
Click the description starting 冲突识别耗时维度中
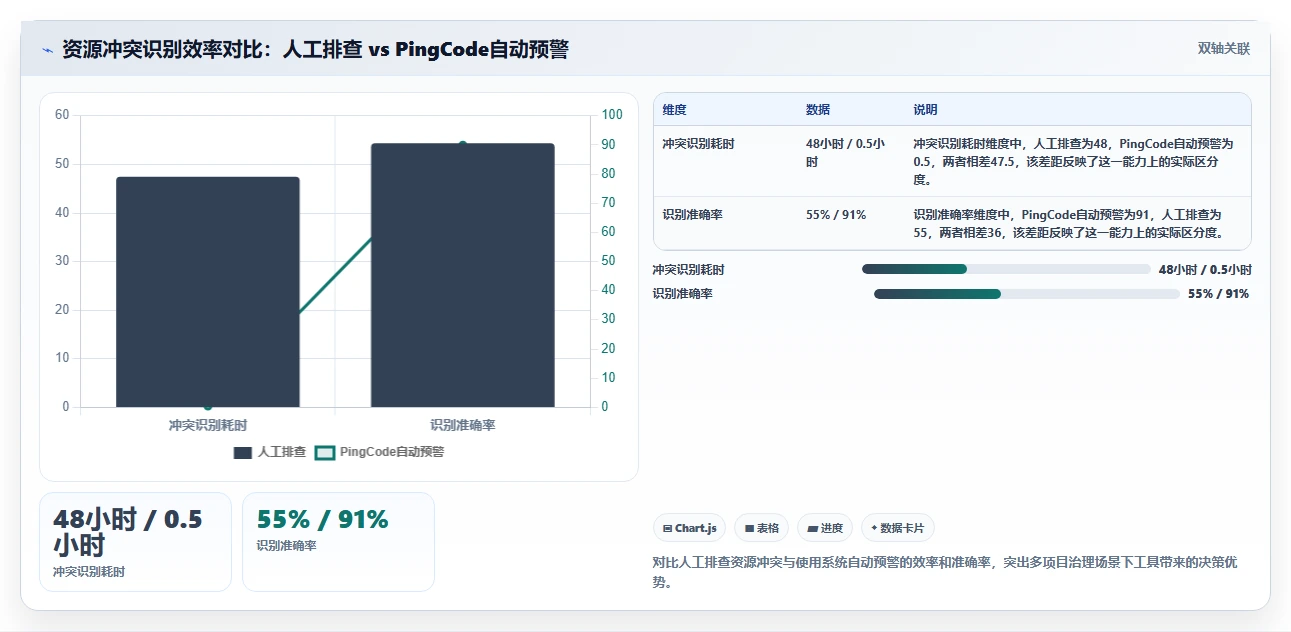click(1074, 162)
